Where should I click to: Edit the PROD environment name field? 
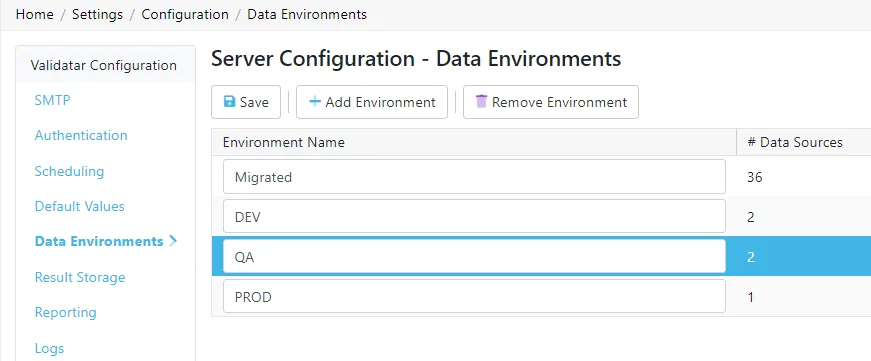click(474, 296)
